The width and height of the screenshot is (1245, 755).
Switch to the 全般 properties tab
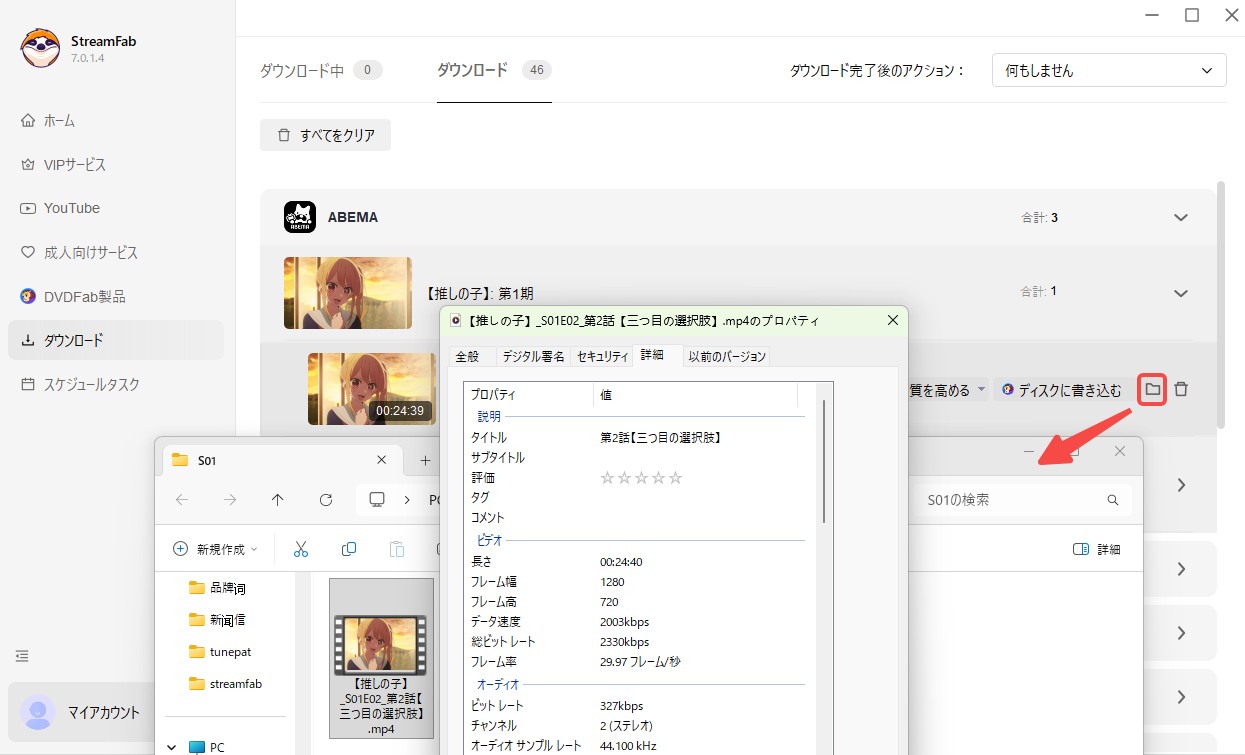click(470, 355)
